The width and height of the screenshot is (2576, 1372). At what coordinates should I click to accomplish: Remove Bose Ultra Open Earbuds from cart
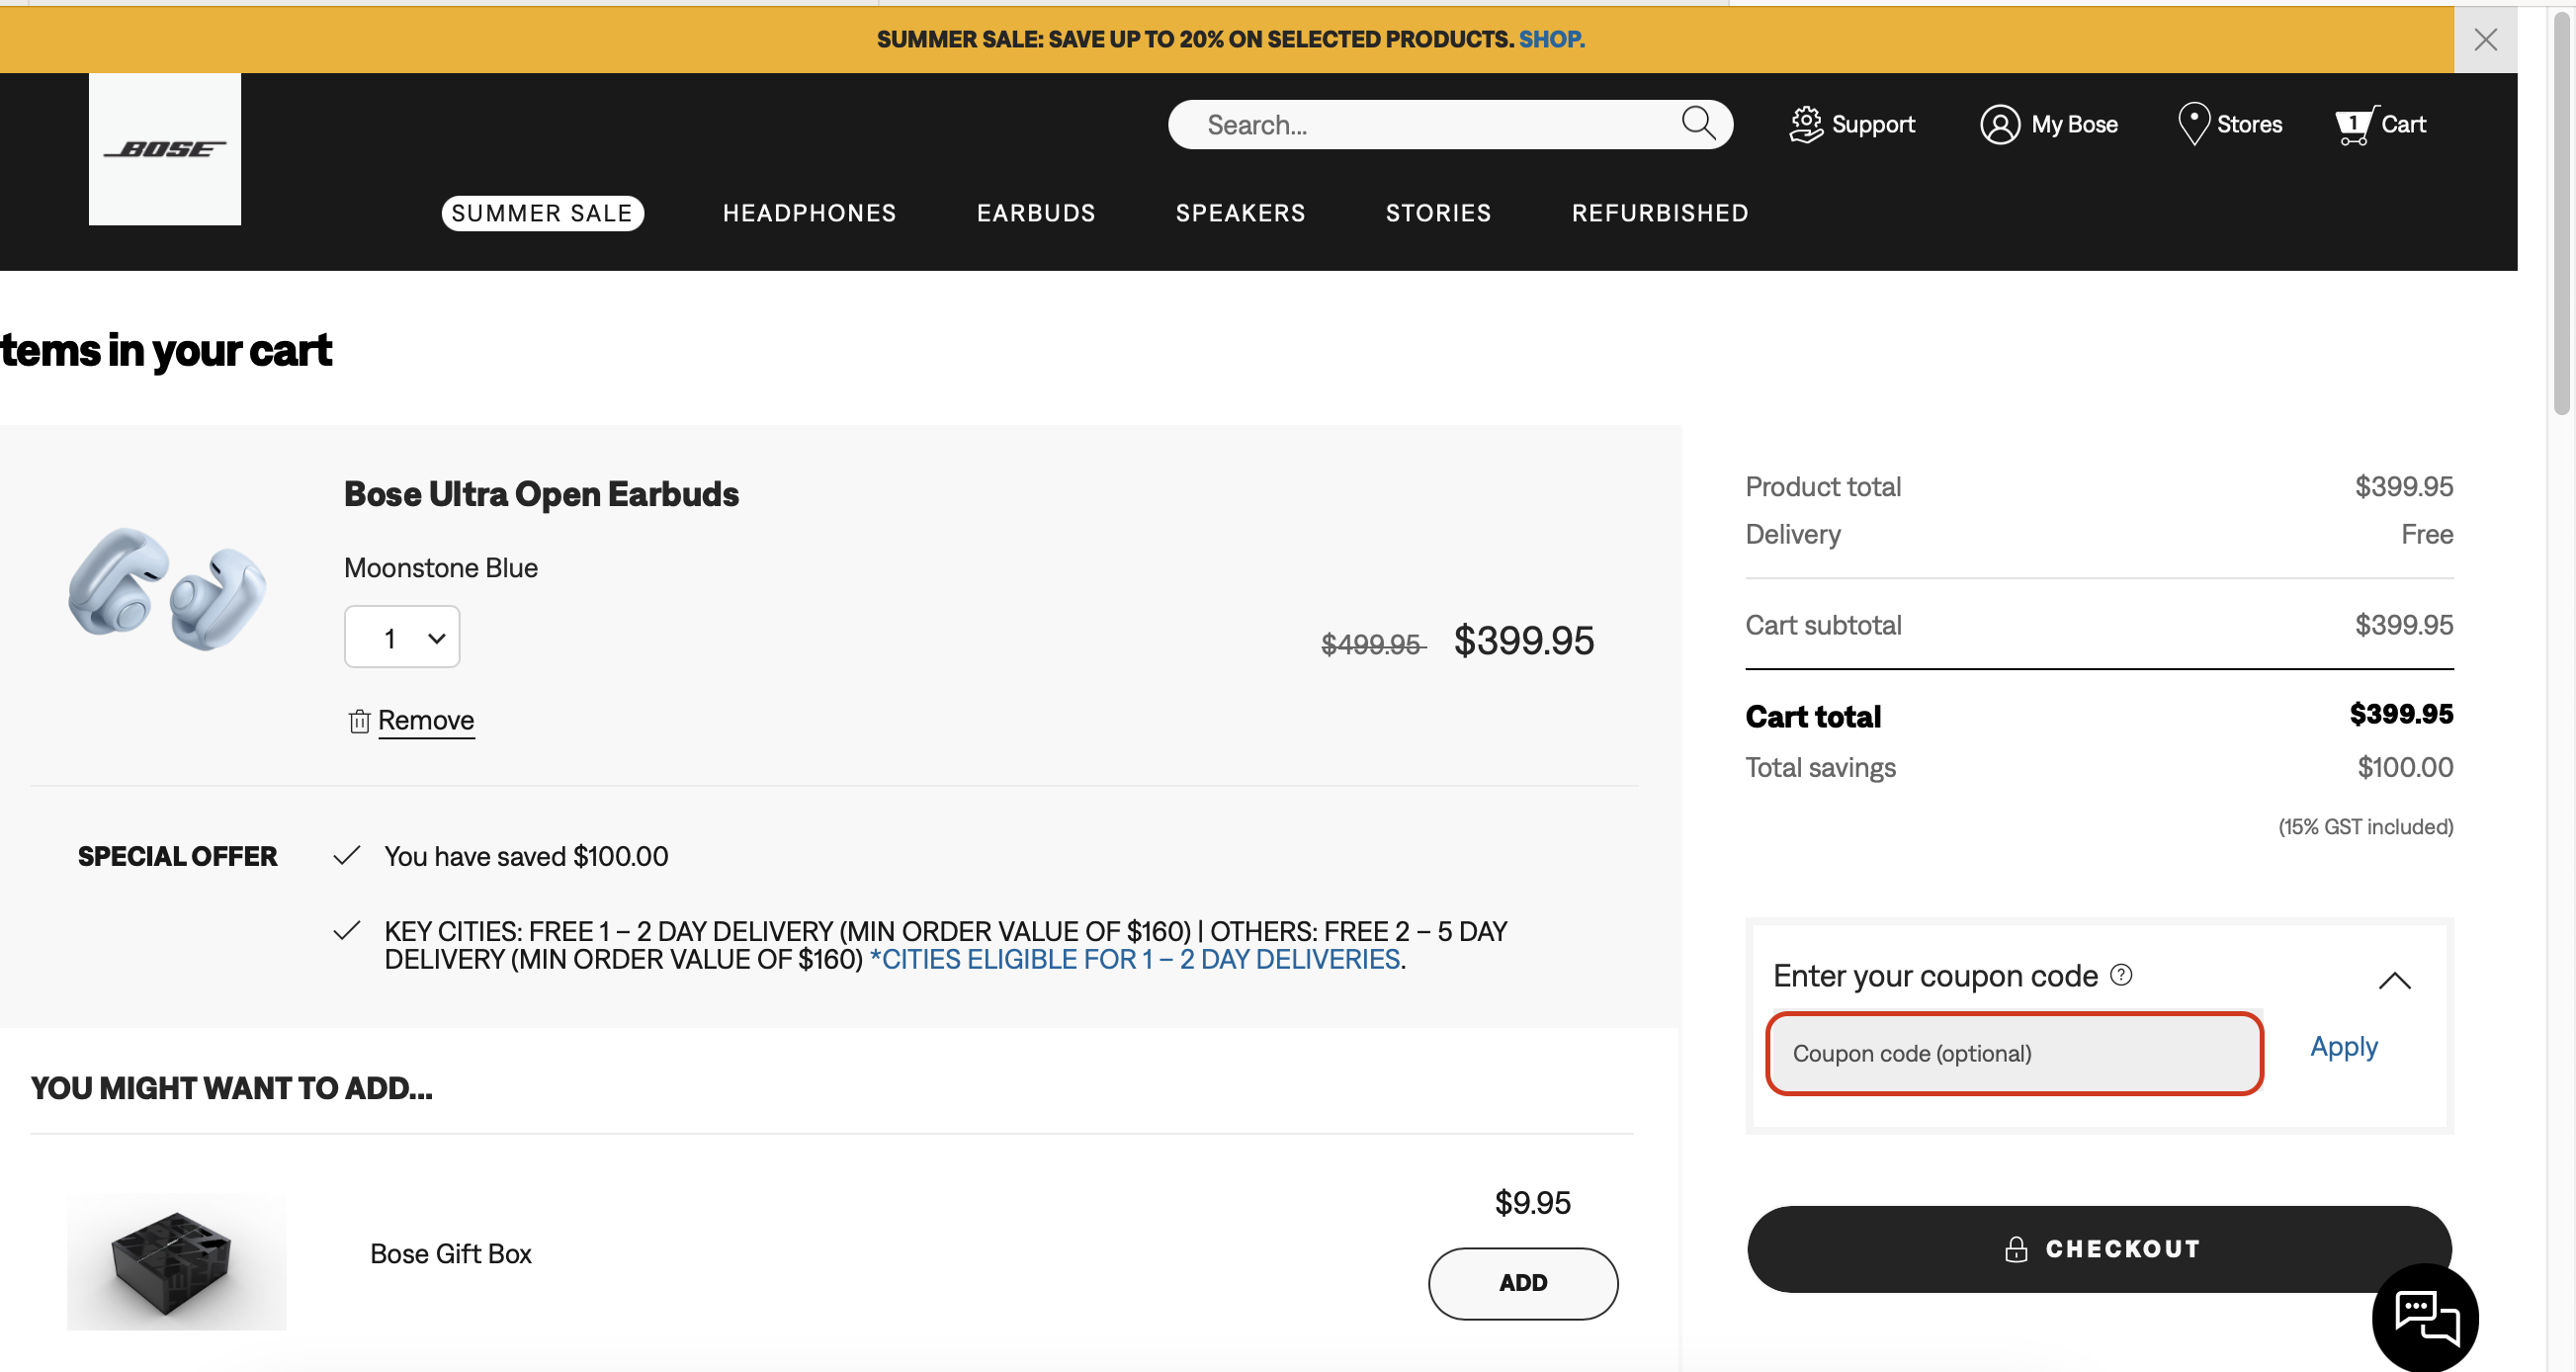[424, 720]
